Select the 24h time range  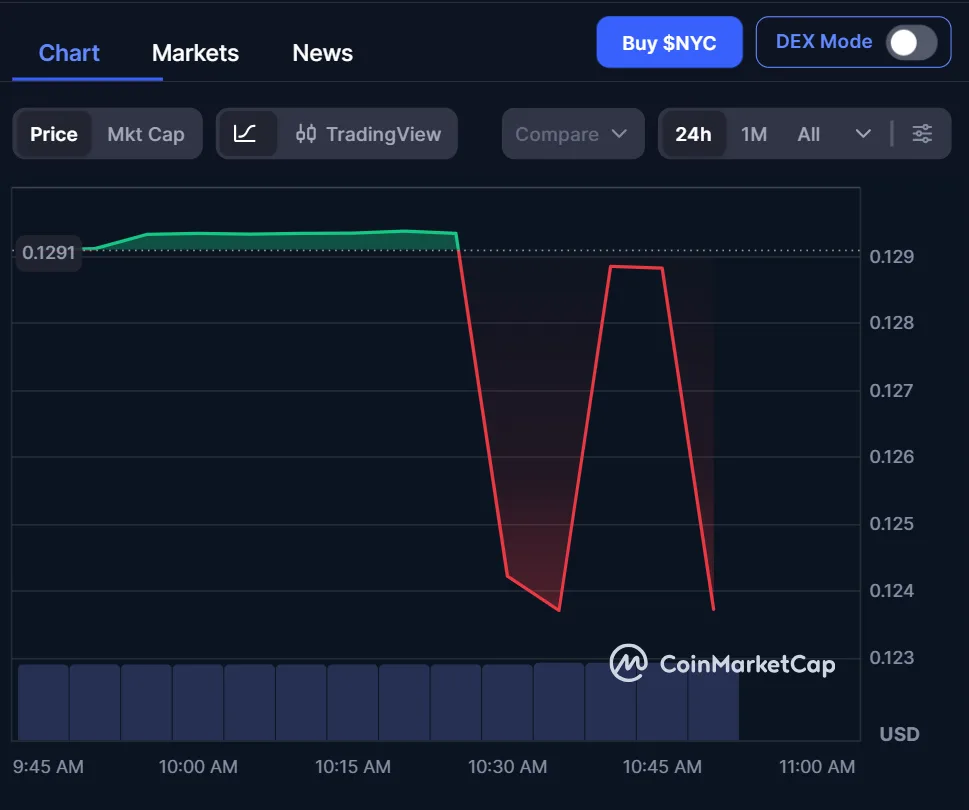click(x=694, y=132)
